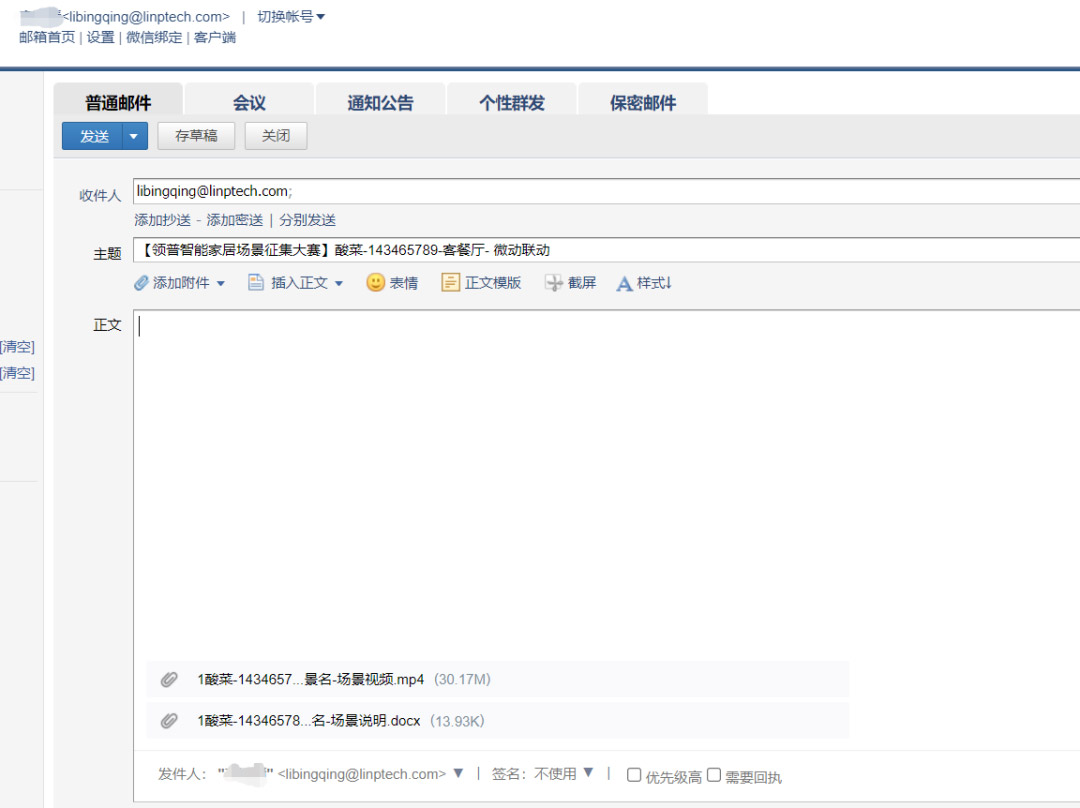Expand the Send button dropdown arrow
Viewport: 1080px width, 808px height.
(x=135, y=137)
